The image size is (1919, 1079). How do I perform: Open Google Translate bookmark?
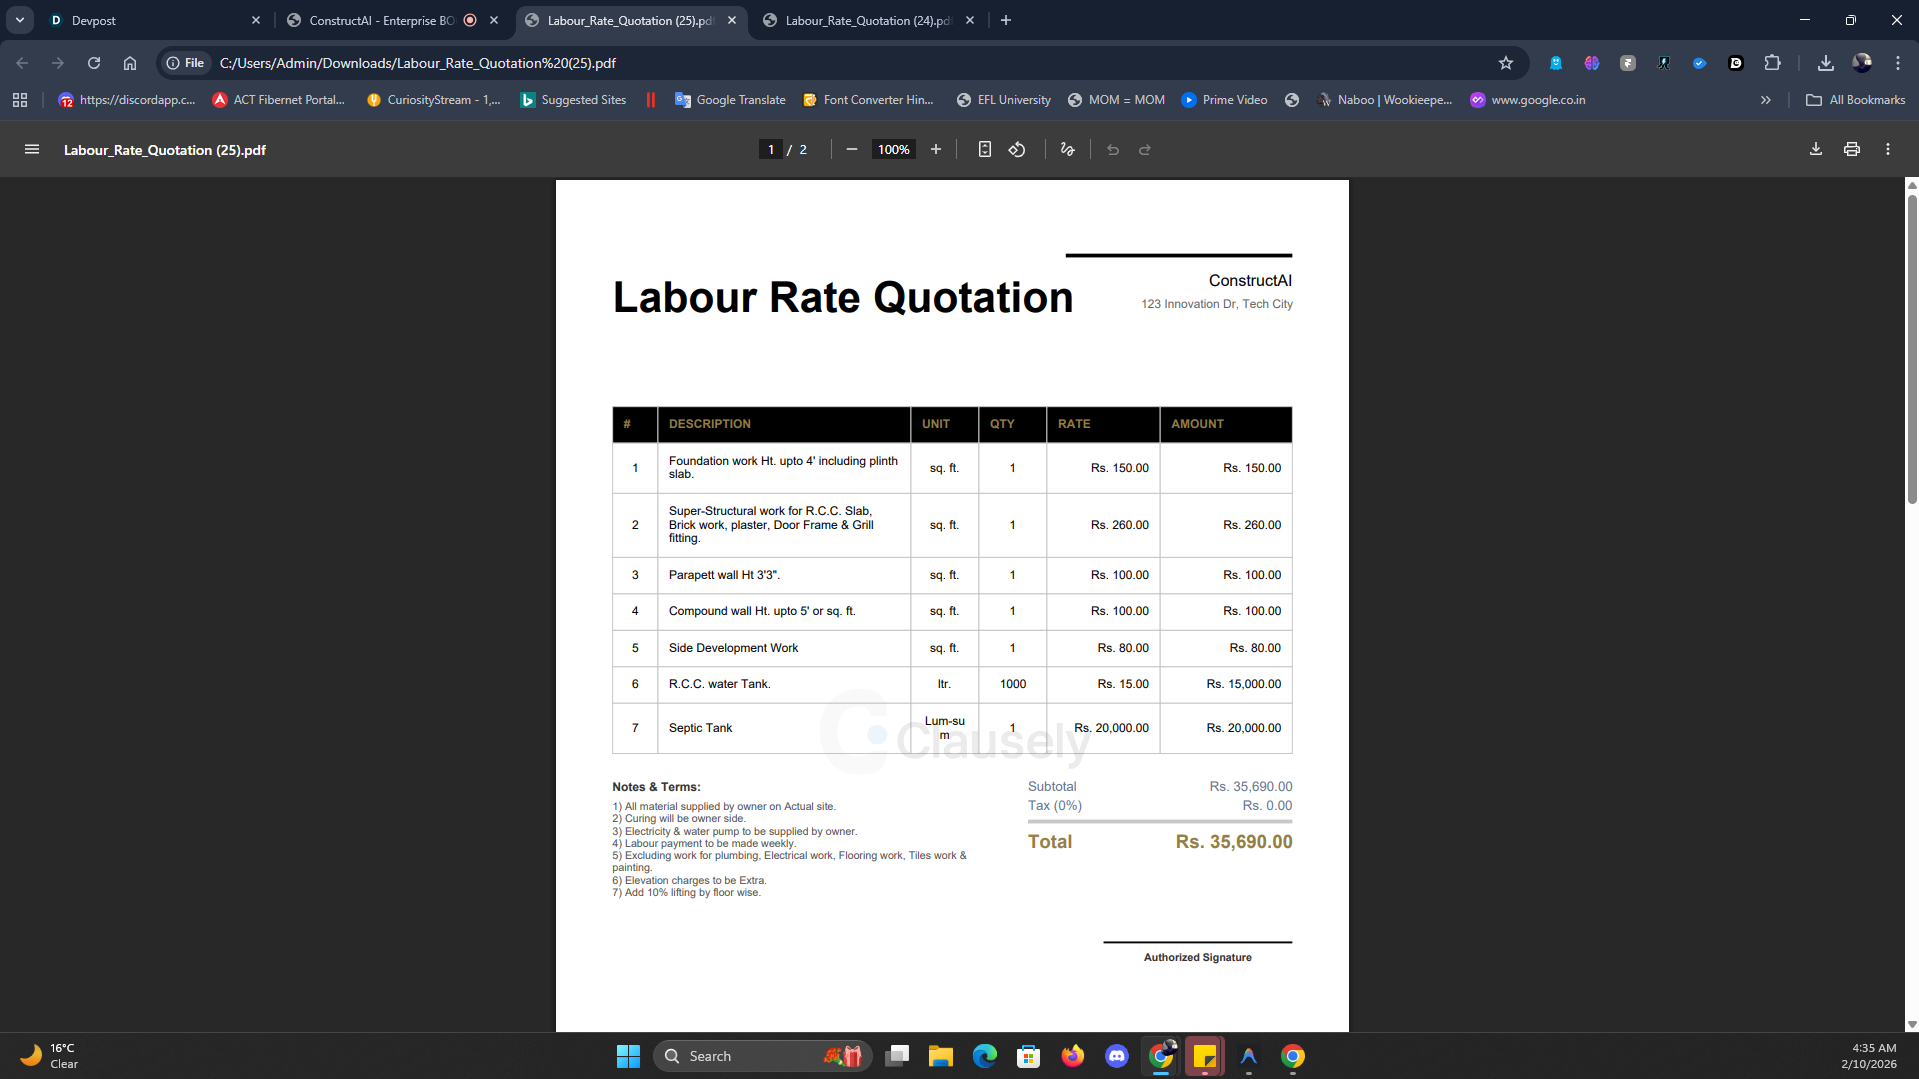tap(731, 100)
